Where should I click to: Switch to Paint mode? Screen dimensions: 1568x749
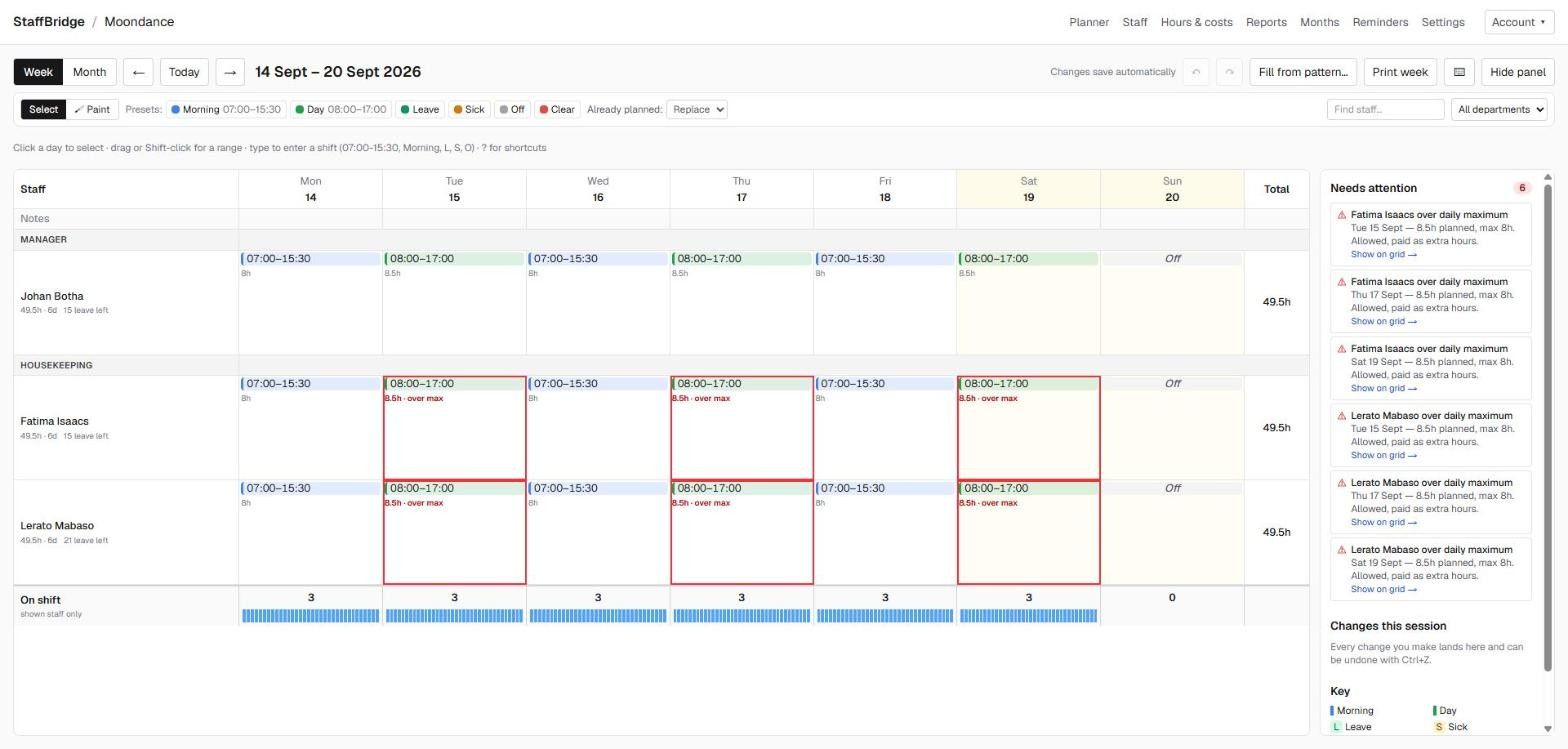tap(92, 110)
